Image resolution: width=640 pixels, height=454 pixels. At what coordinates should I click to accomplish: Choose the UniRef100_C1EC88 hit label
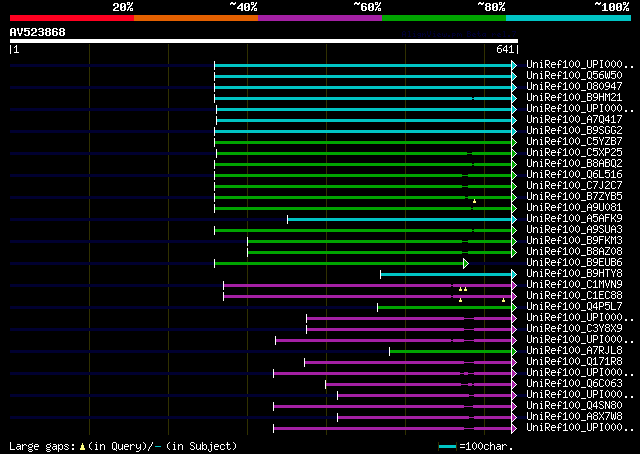click(574, 296)
